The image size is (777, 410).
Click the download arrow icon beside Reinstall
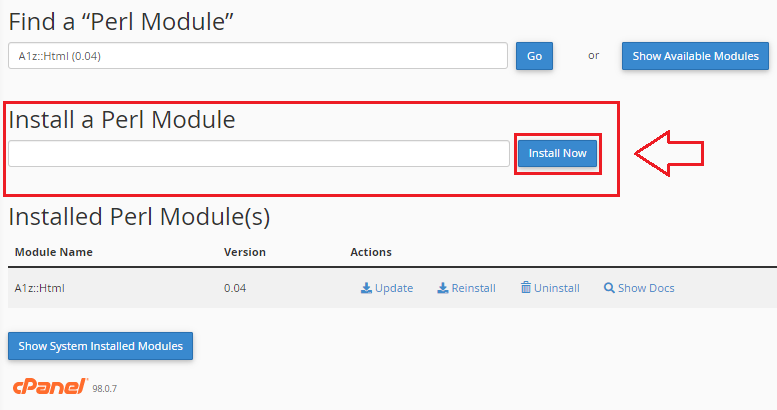point(443,288)
